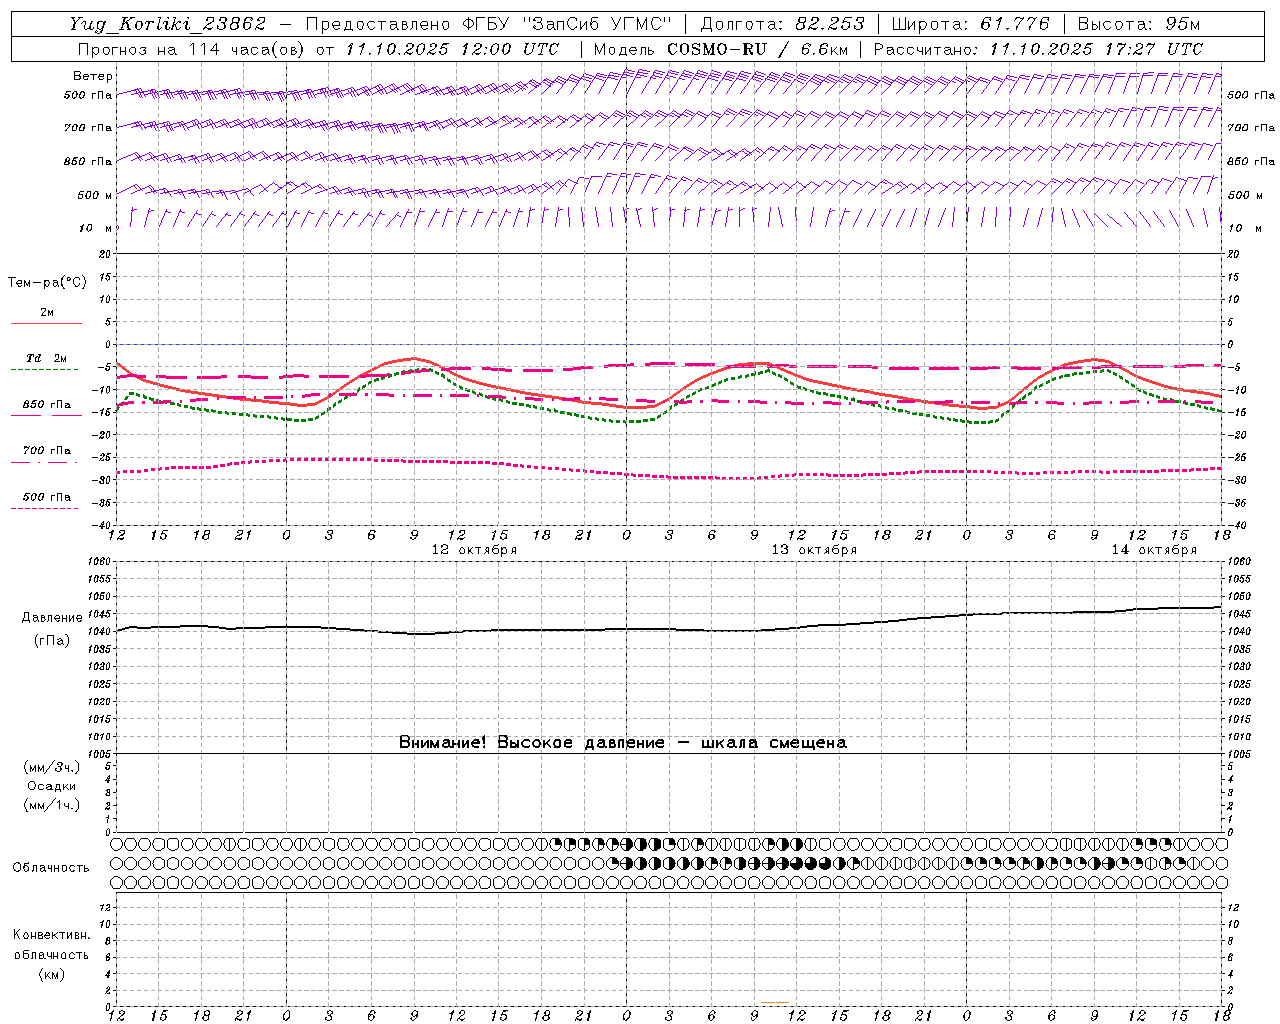Click the (мм/1ч.) precipitation unit label
Viewport: 1280px width, 1024px height.
pos(52,805)
